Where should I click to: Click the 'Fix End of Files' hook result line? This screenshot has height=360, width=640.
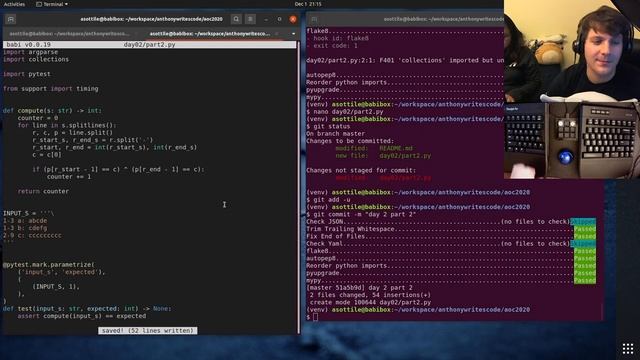pos(451,236)
